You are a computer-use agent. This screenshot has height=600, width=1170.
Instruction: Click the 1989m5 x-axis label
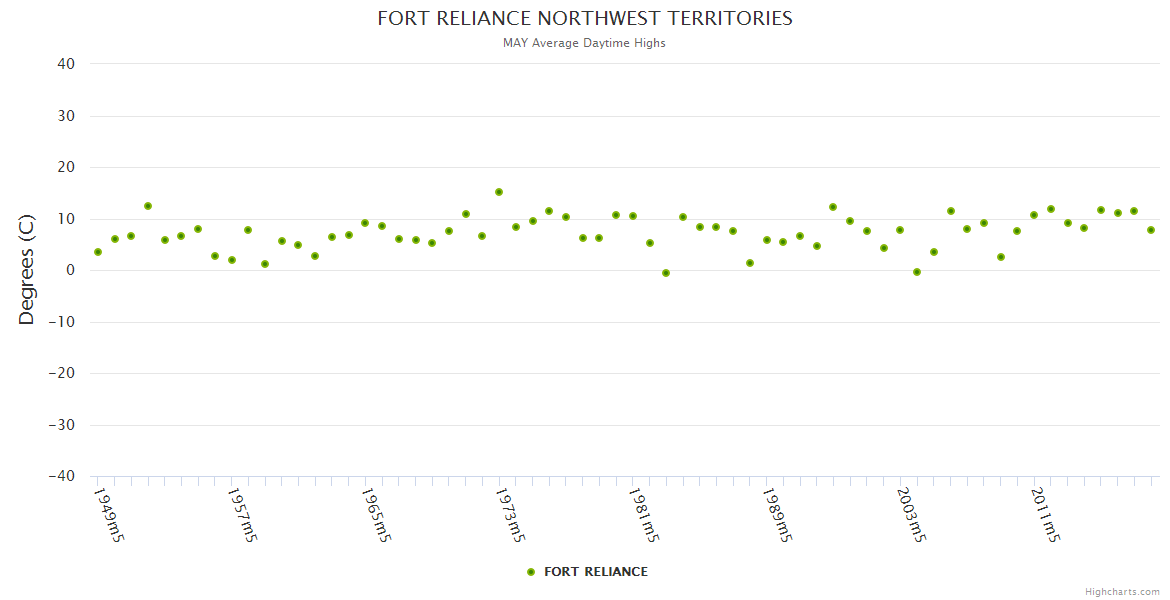[778, 515]
